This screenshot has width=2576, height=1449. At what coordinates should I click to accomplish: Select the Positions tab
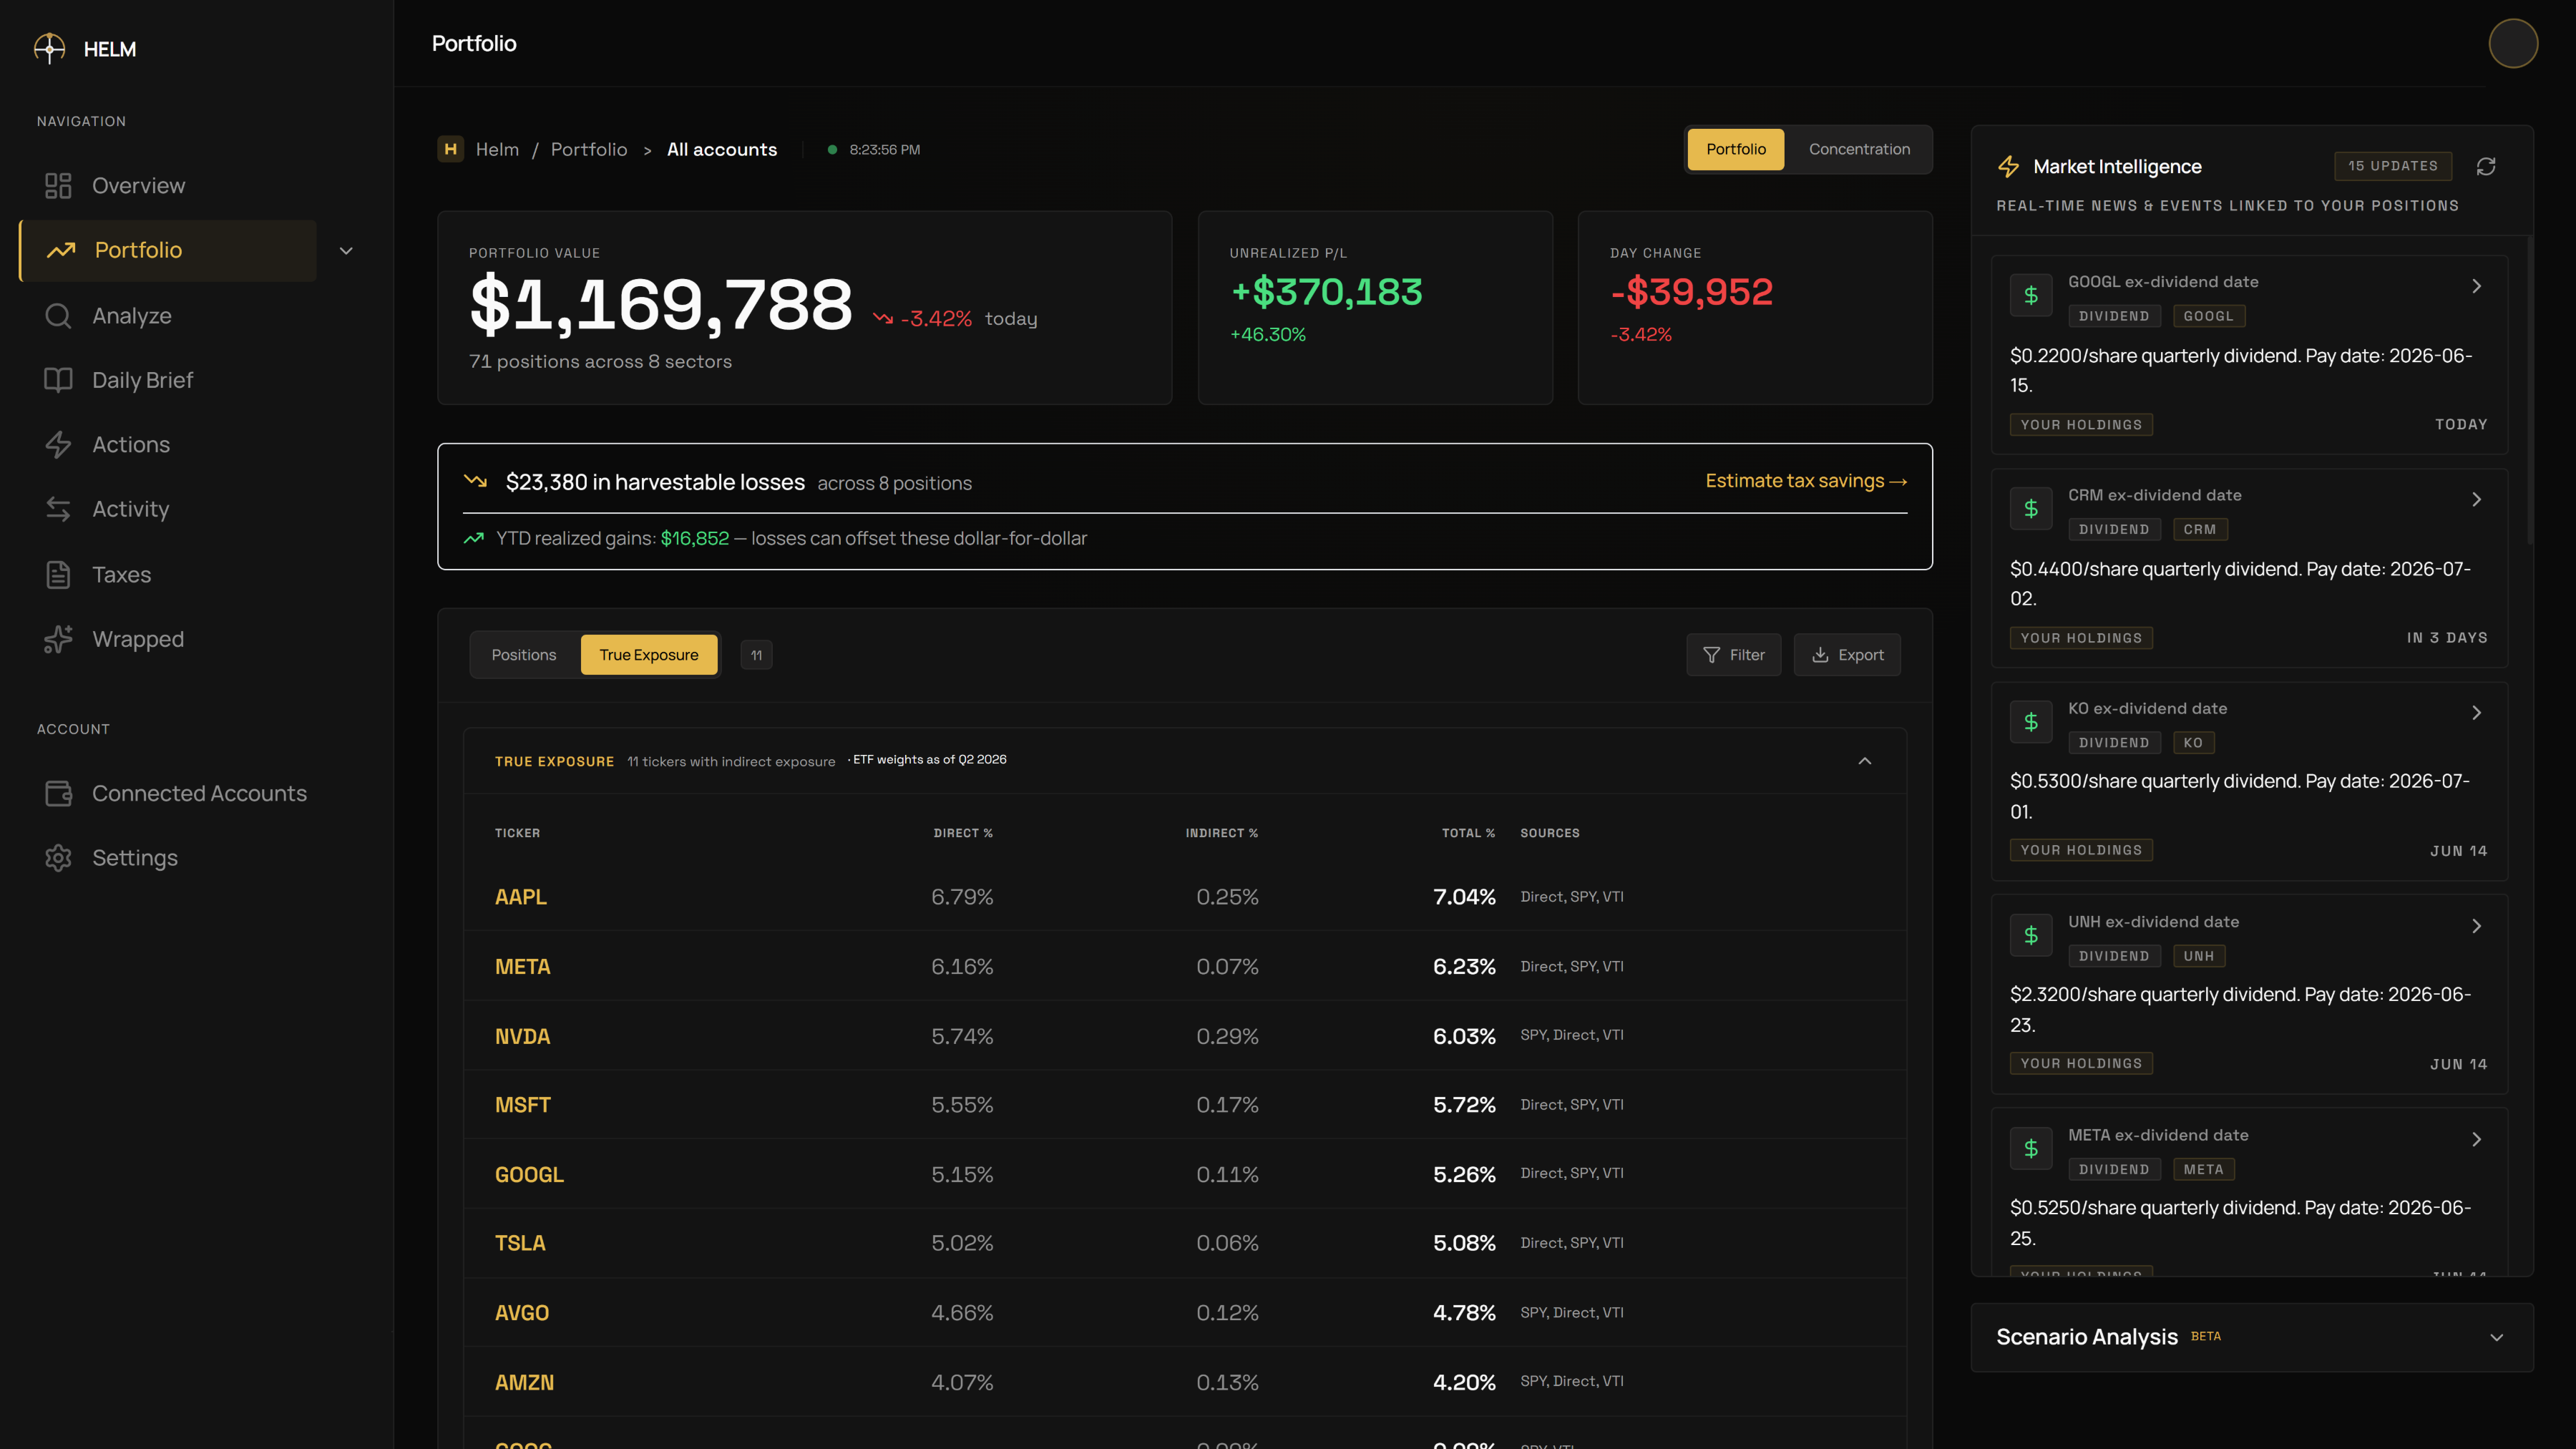pyautogui.click(x=524, y=655)
